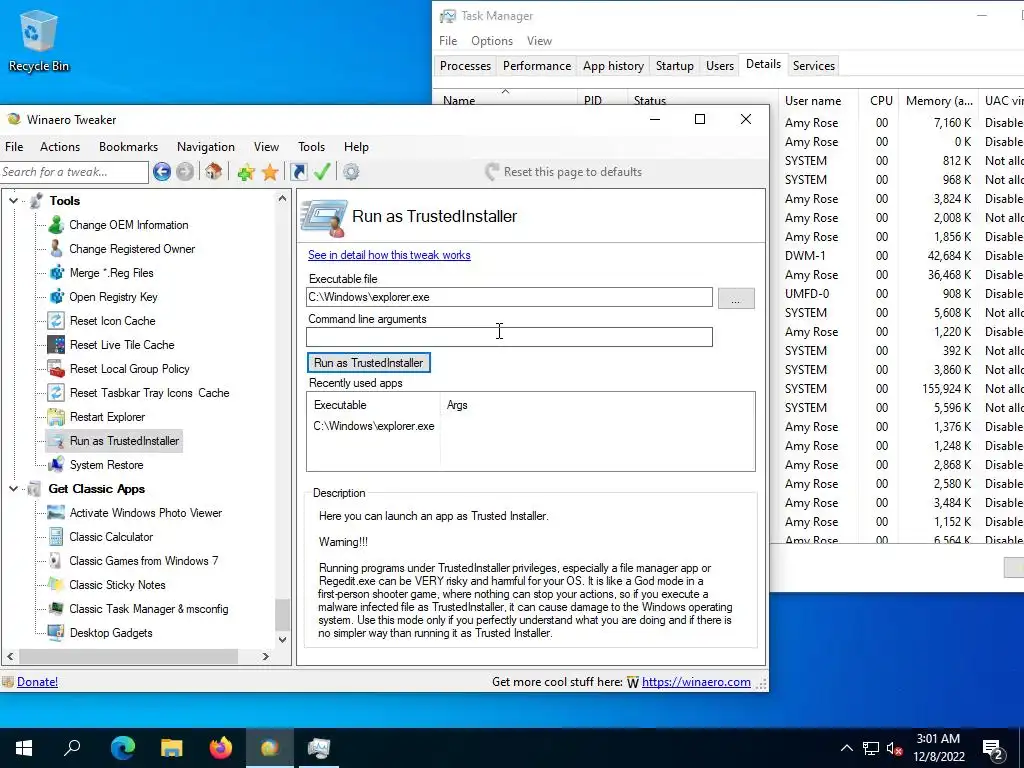The width and height of the screenshot is (1024, 768).
Task: Select Reset Tasbkar Tray Icons Cache item
Action: coord(150,393)
